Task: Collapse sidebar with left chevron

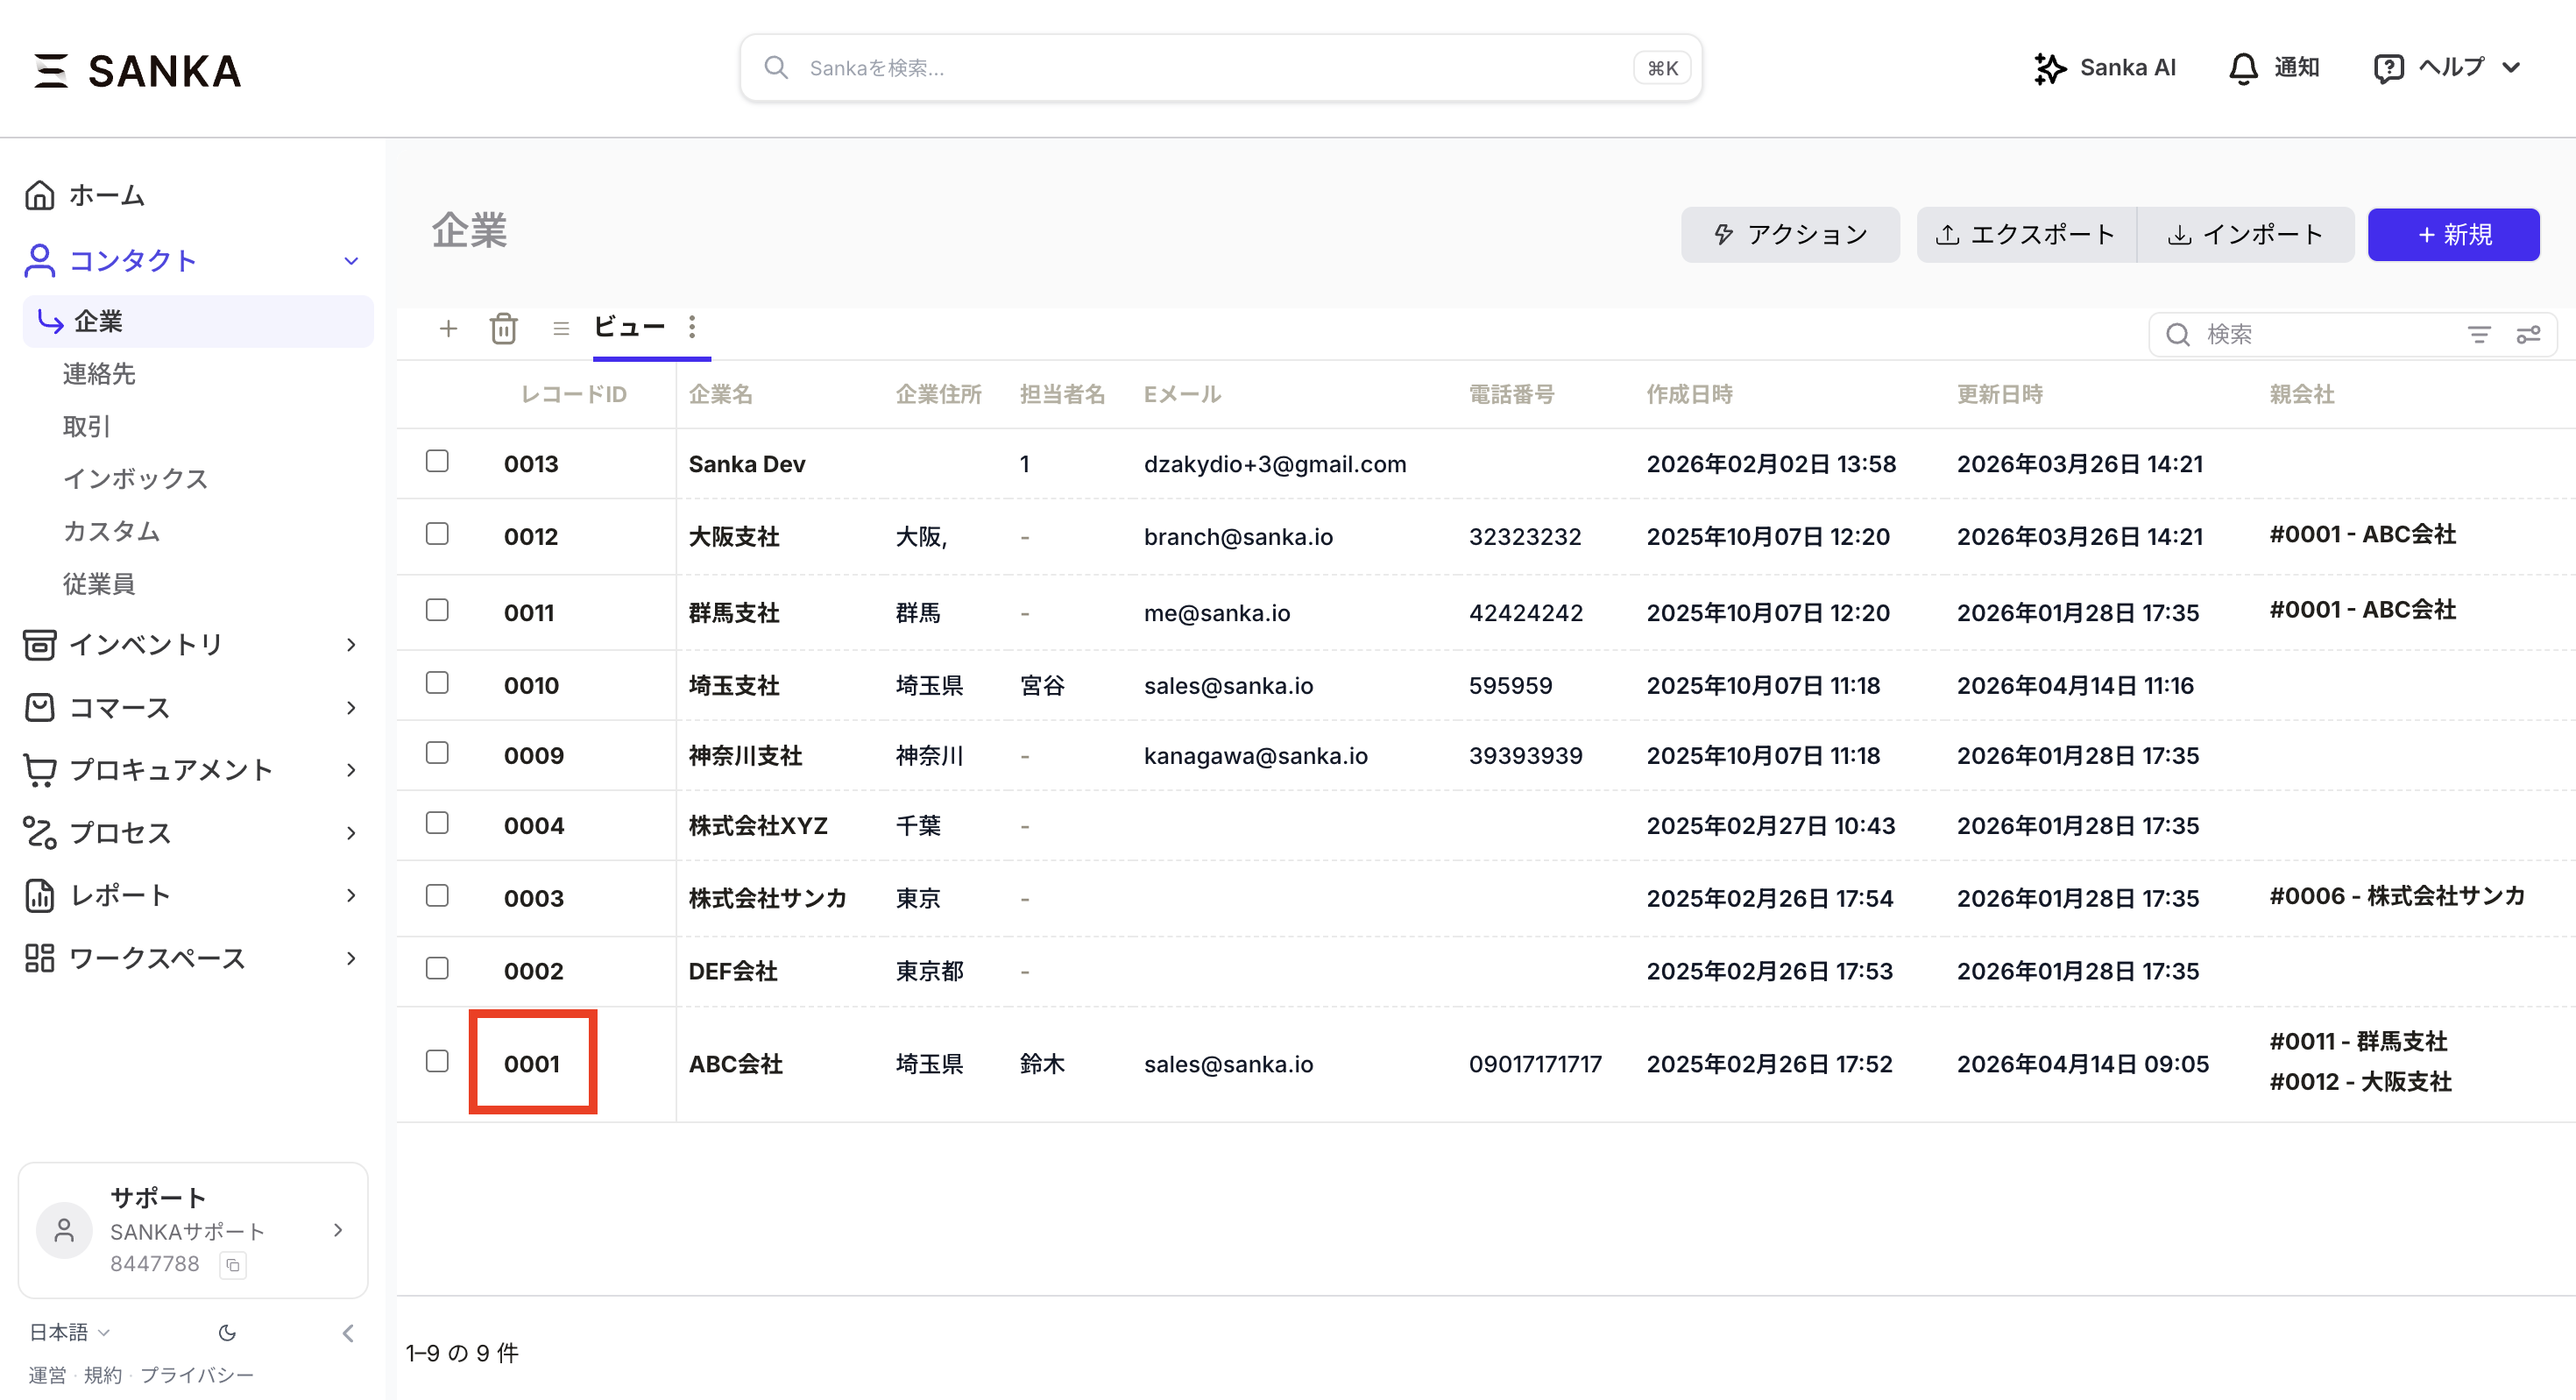Action: pos(348,1332)
